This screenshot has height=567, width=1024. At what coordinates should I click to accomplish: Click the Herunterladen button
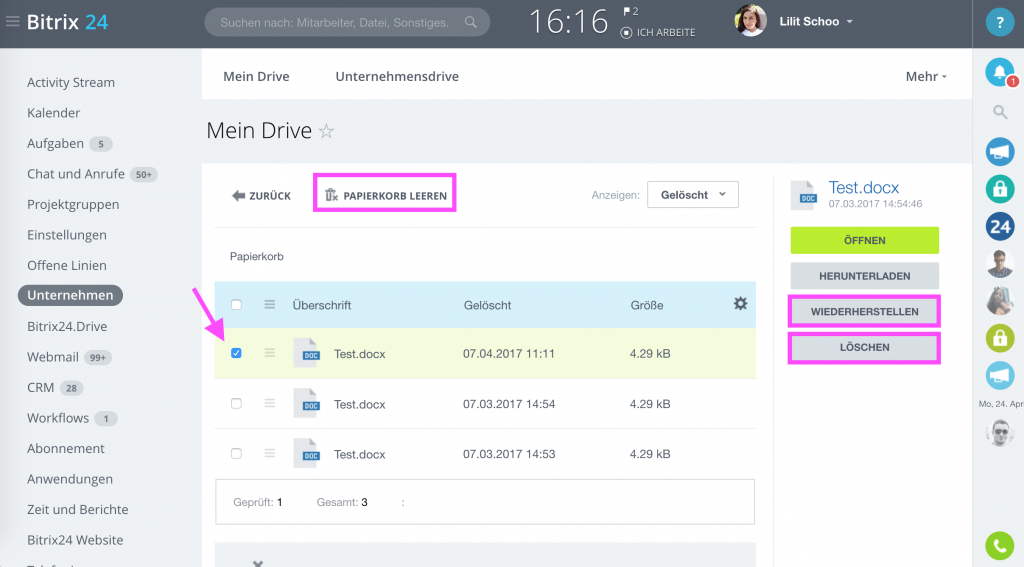[865, 276]
